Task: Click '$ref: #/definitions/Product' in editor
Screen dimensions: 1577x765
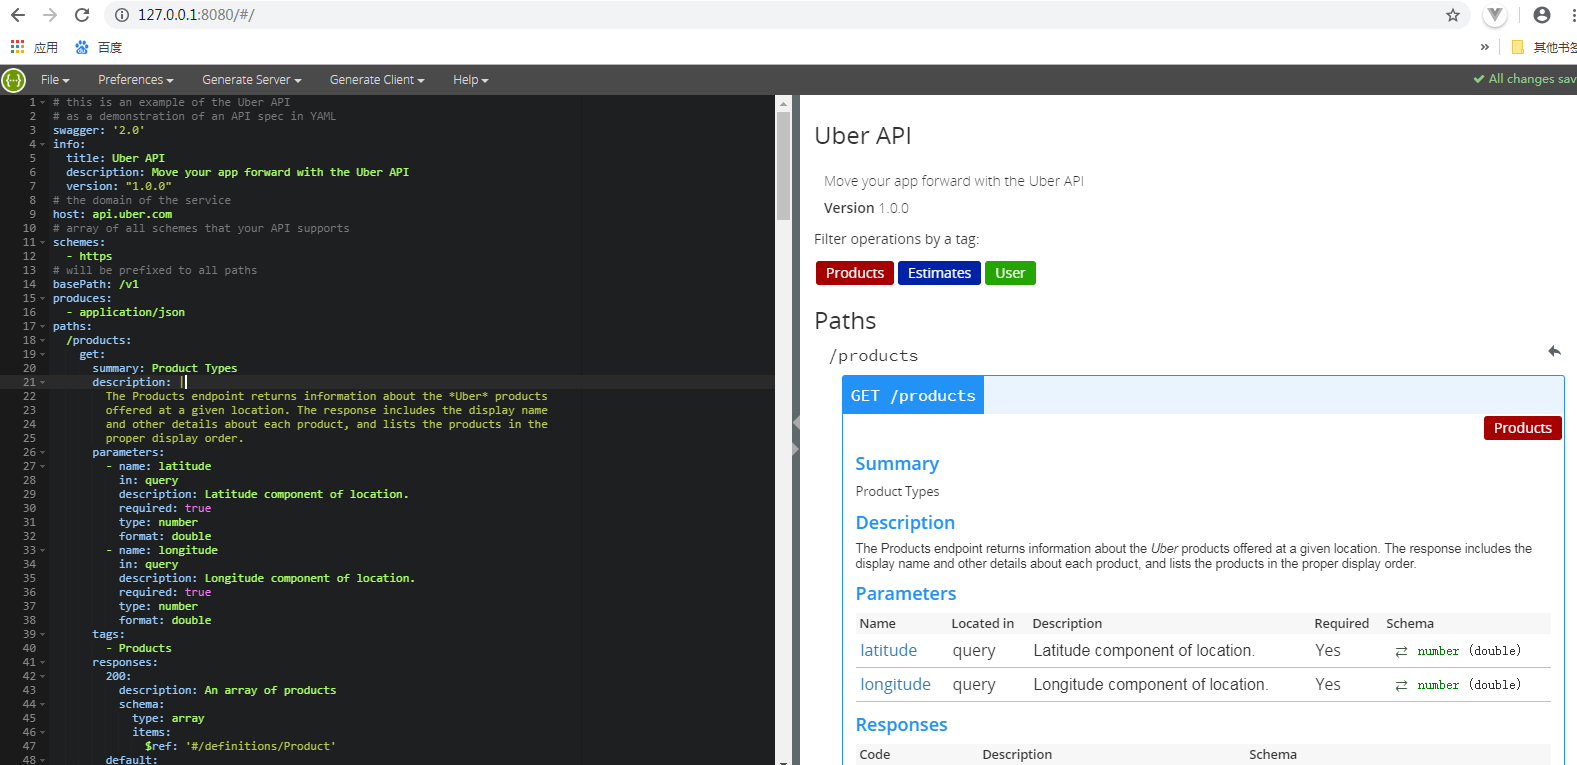Action: pos(240,746)
